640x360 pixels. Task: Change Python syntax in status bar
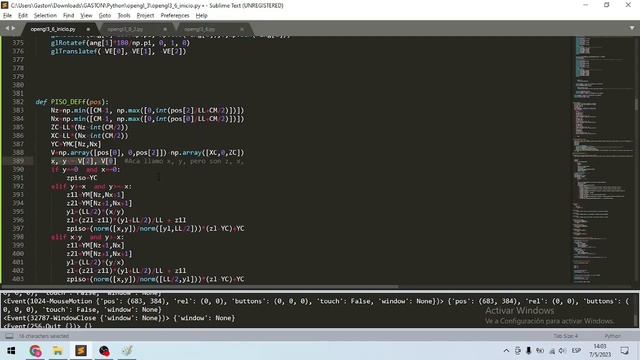[x=612, y=336]
